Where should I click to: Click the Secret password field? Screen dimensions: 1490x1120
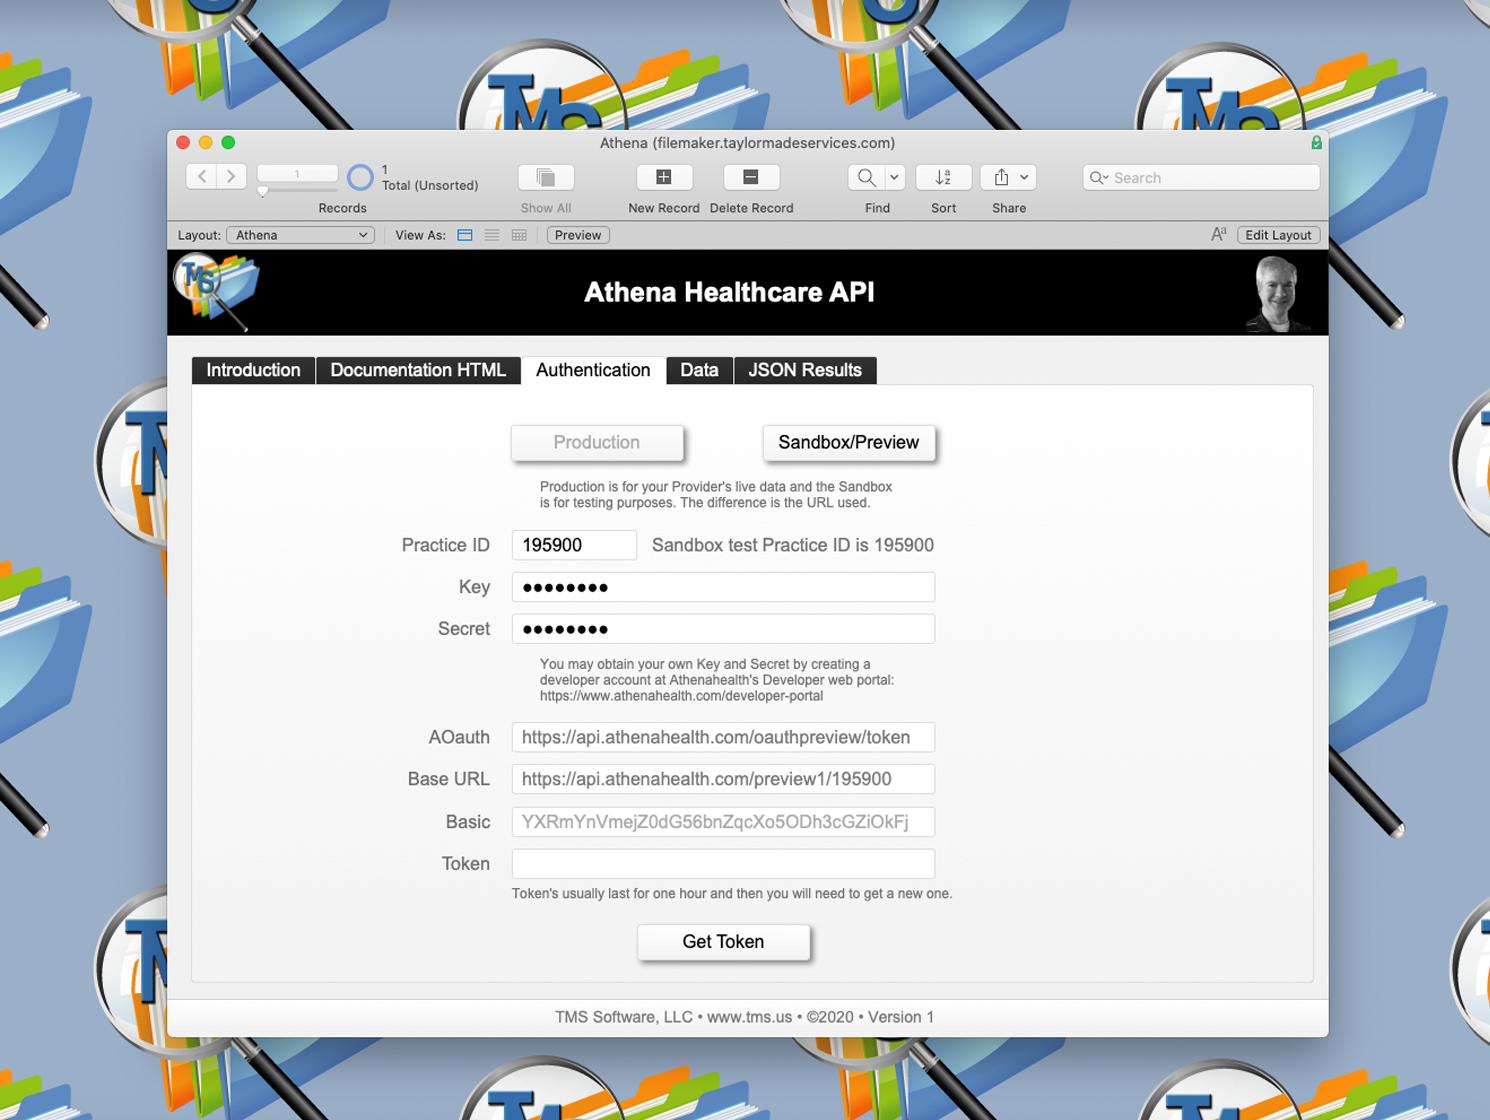723,629
